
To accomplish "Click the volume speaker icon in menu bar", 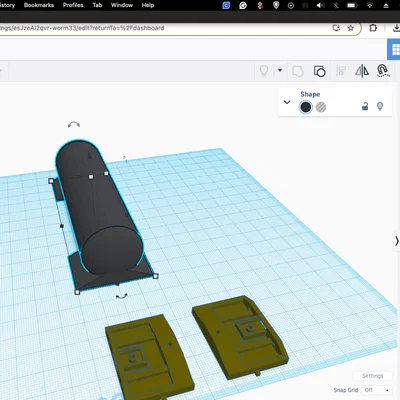I will (320, 5).
